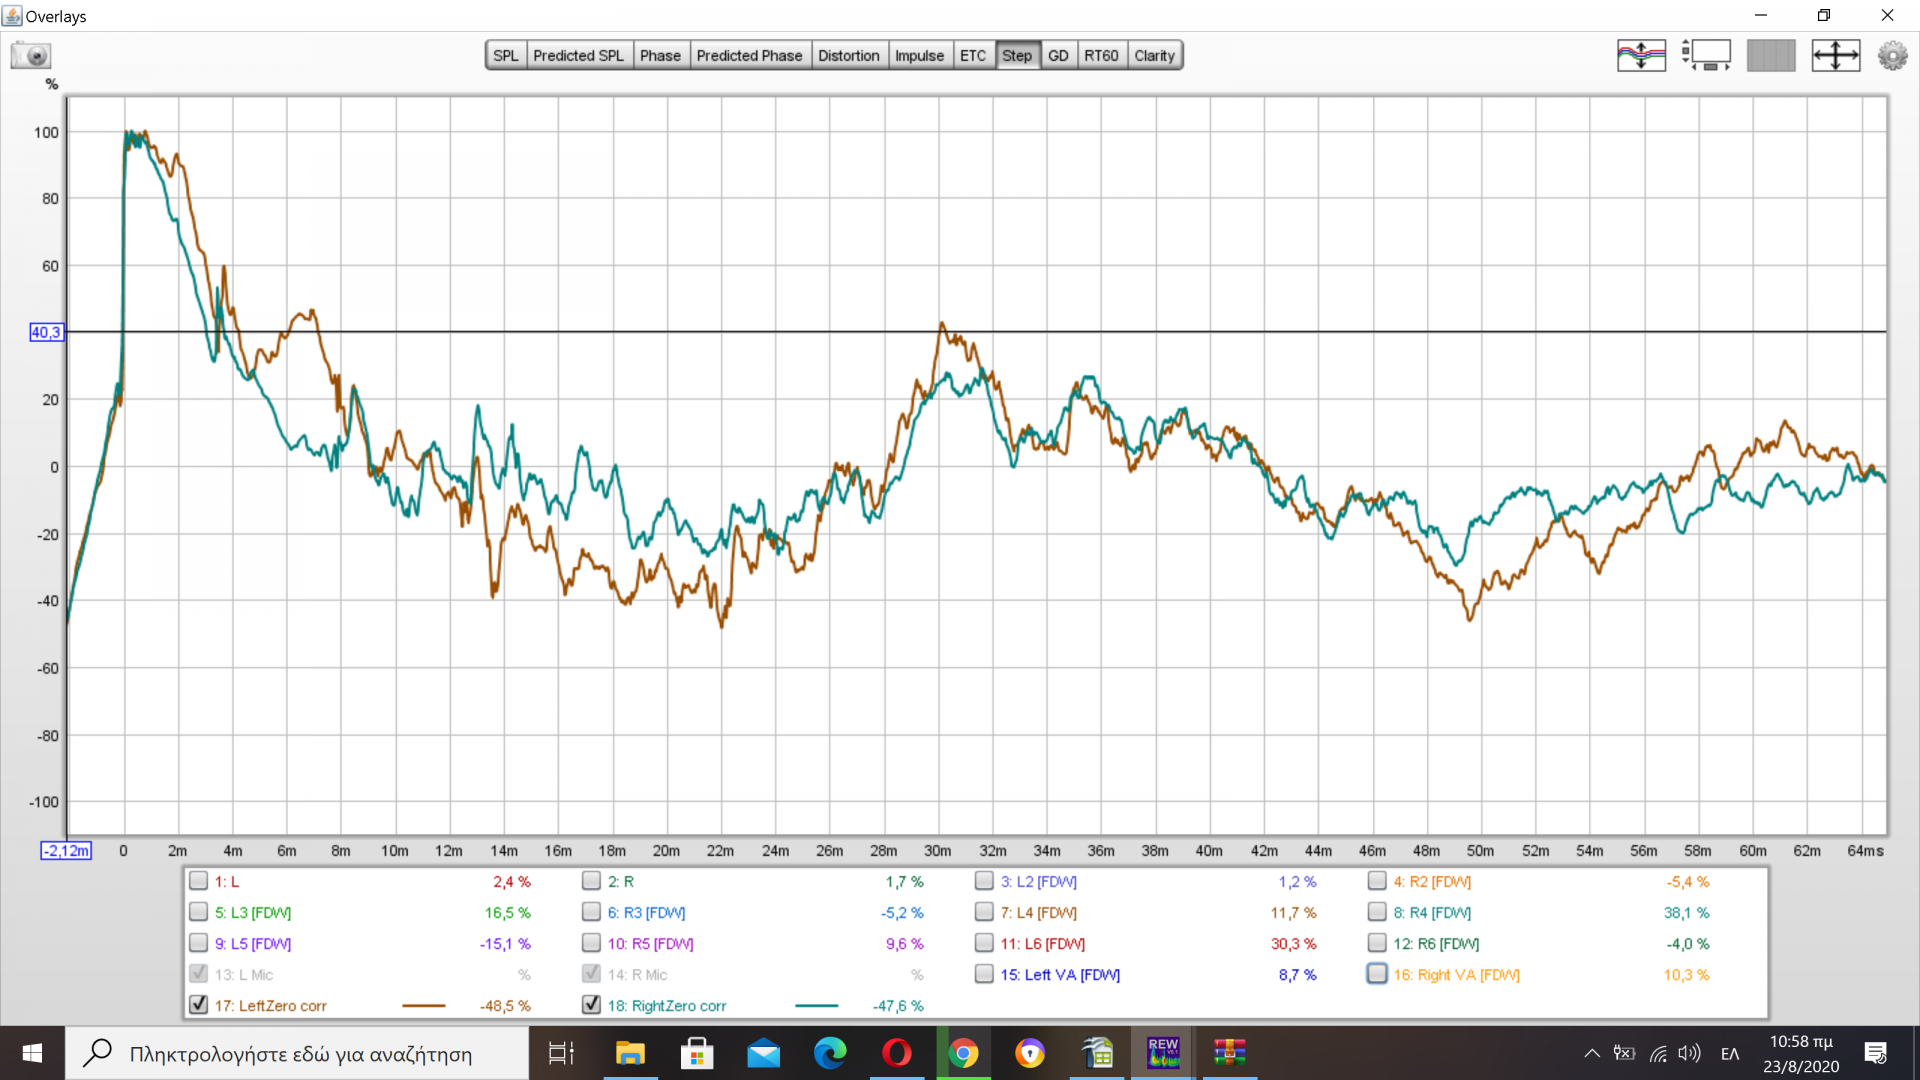Open the notification center icon
The width and height of the screenshot is (1920, 1080).
1876,1053
